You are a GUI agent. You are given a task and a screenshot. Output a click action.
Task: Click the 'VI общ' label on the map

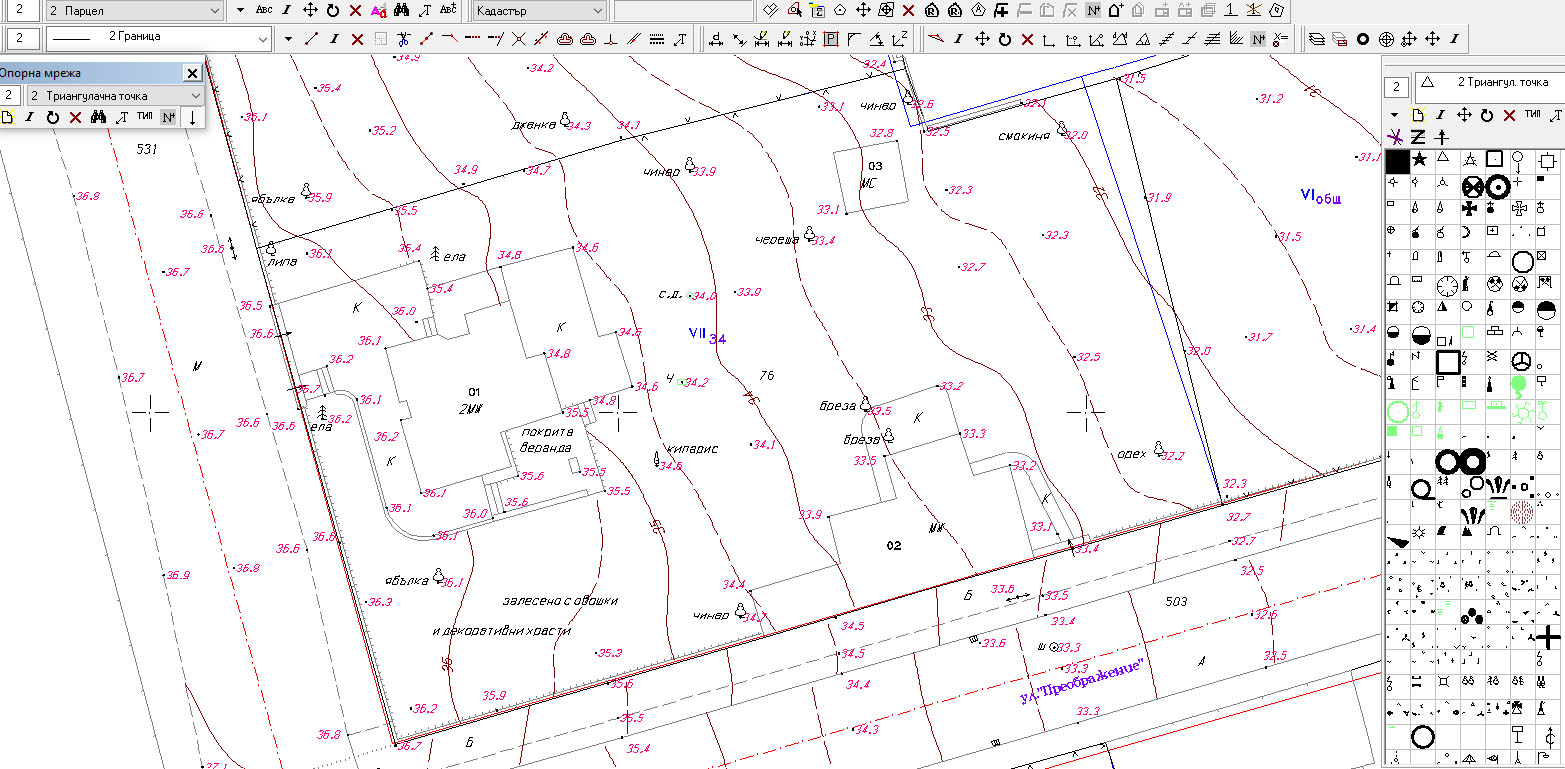tap(1320, 196)
